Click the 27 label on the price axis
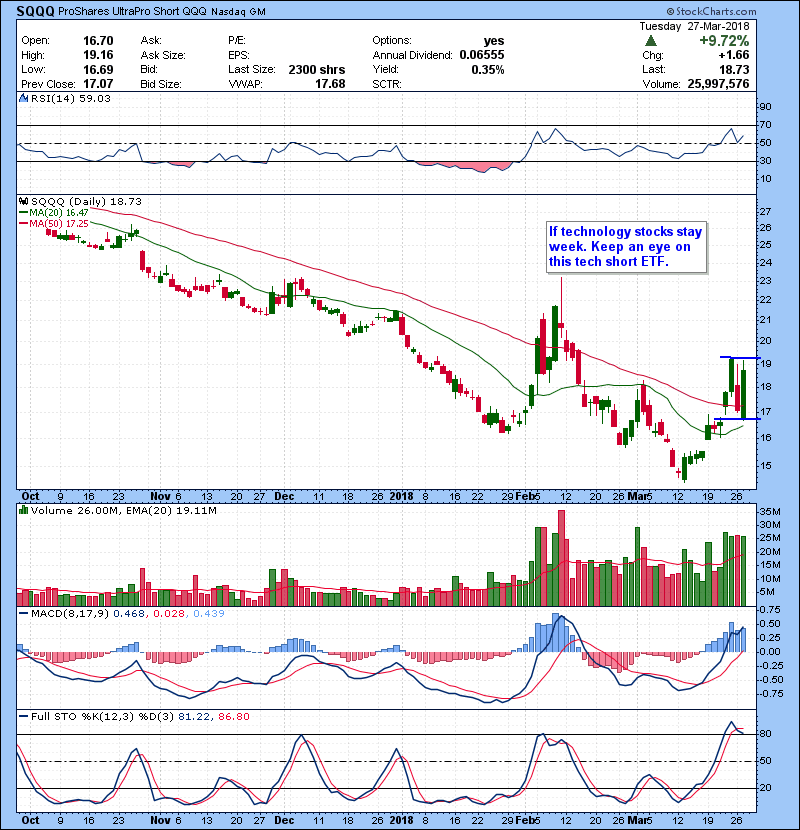Screen dimensions: 800x830 [765, 212]
